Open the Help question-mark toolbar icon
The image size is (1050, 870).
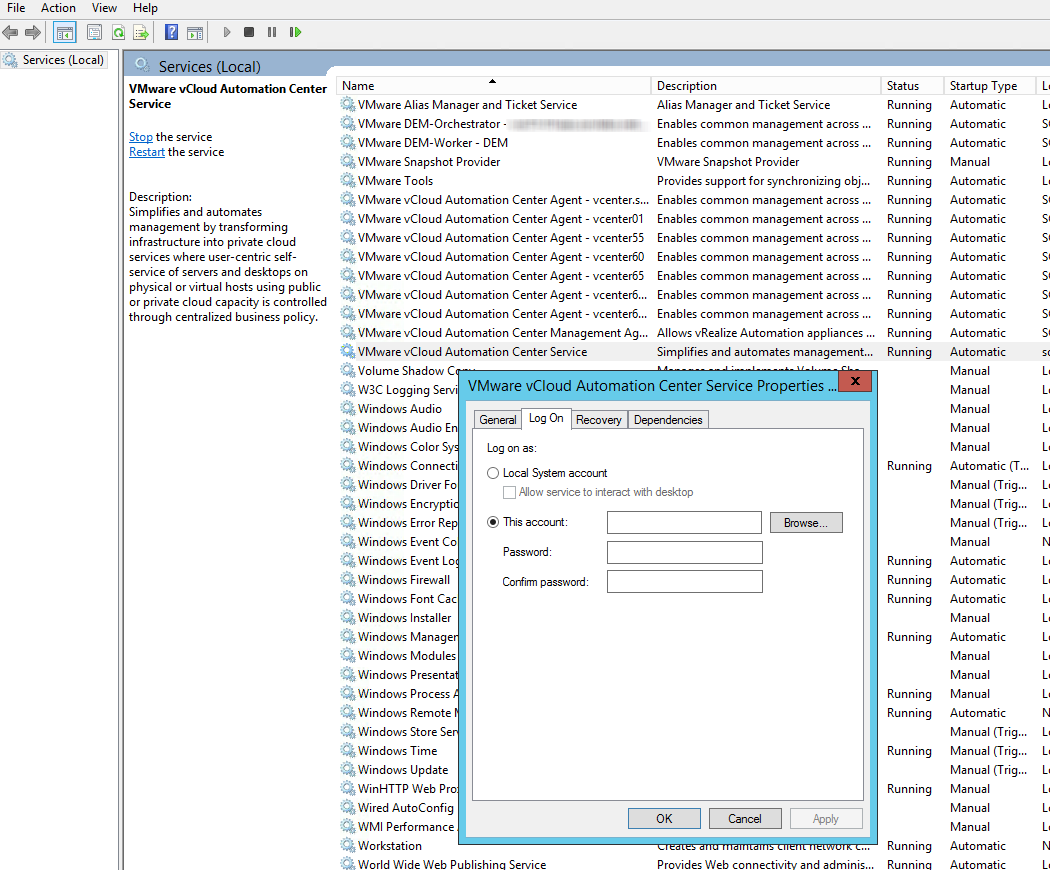pyautogui.click(x=171, y=32)
